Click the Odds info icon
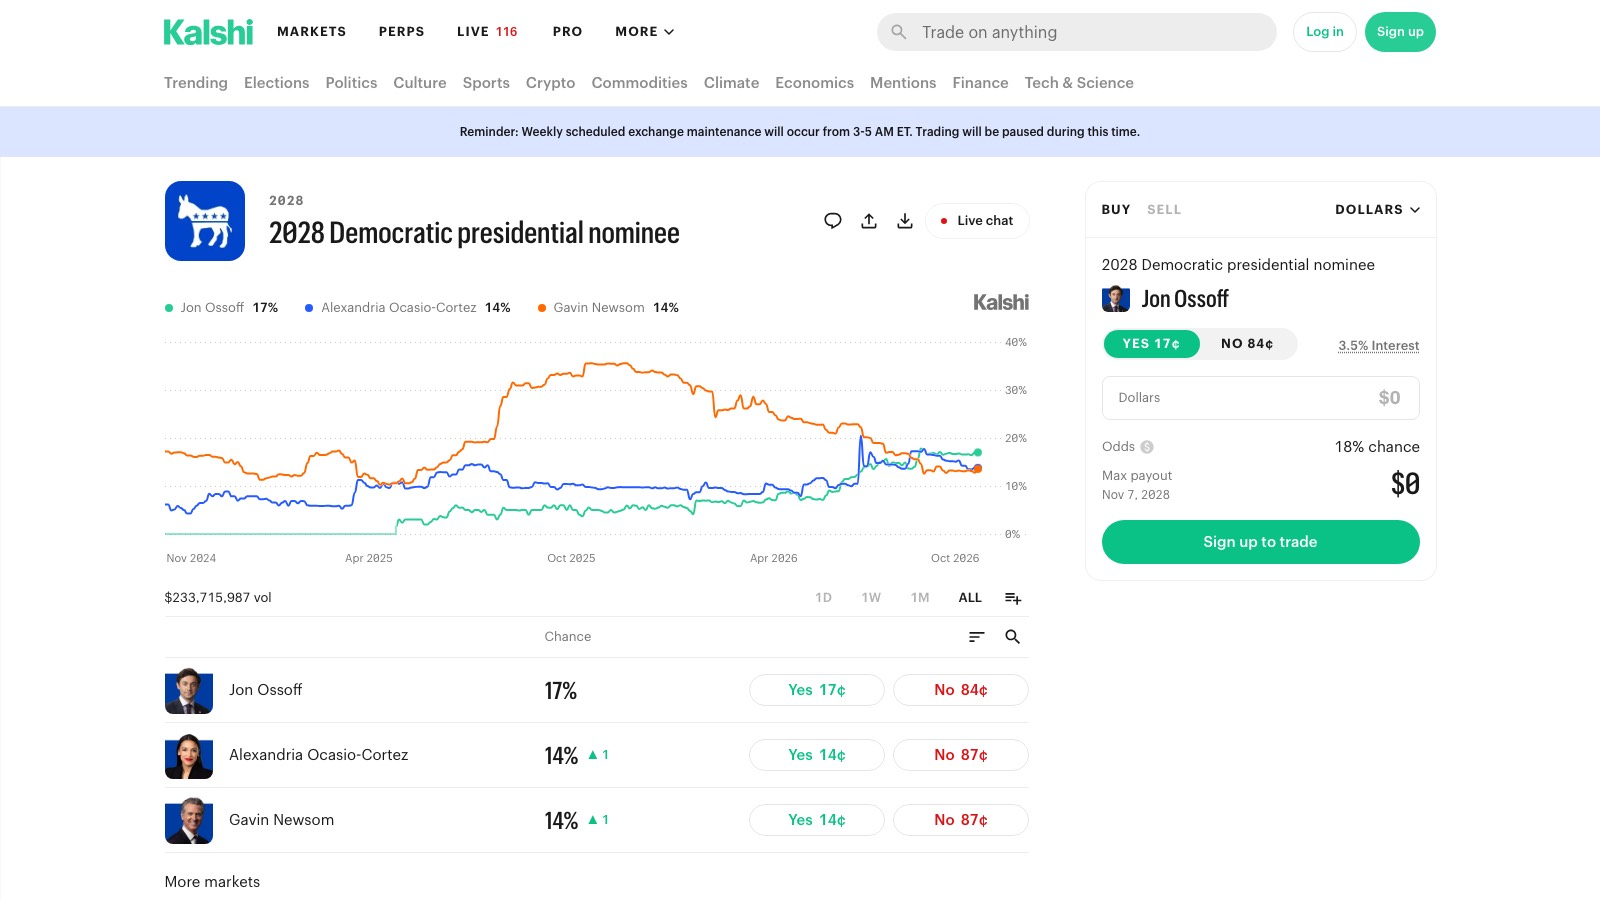Viewport: 1600px width, 900px height. [1147, 447]
